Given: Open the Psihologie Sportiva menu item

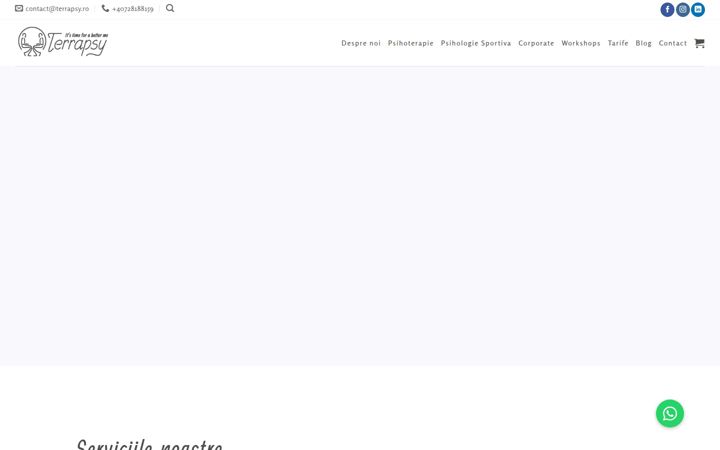Looking at the screenshot, I should click(476, 43).
